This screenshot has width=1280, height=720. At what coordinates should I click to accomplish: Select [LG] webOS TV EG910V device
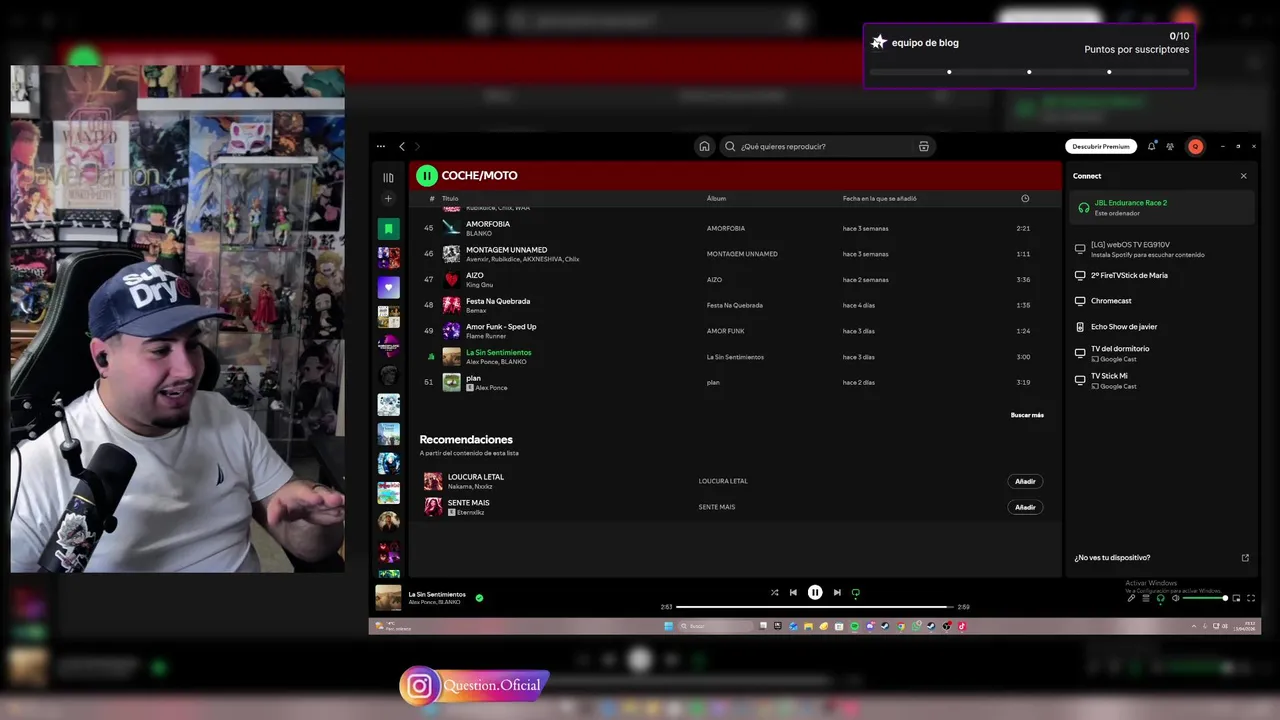click(x=1161, y=249)
